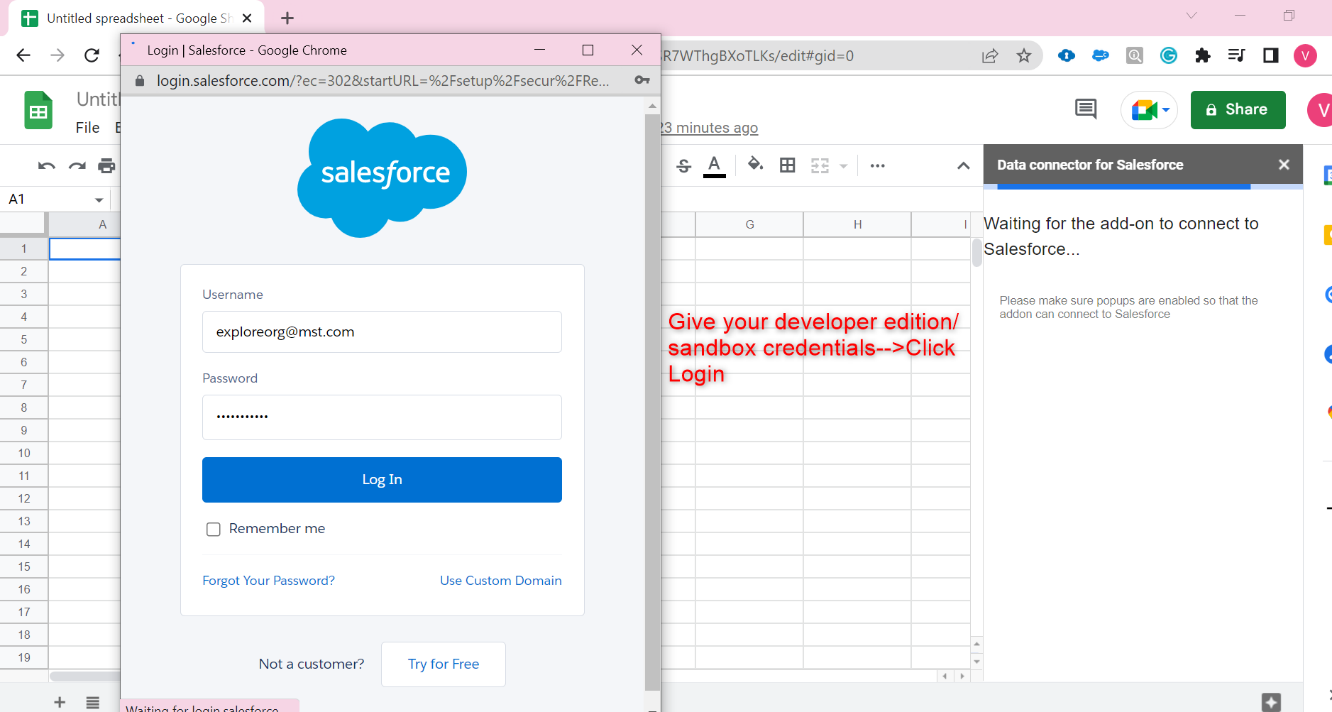Open the Name Box dropdown showing A1
The width and height of the screenshot is (1332, 712).
coord(98,199)
